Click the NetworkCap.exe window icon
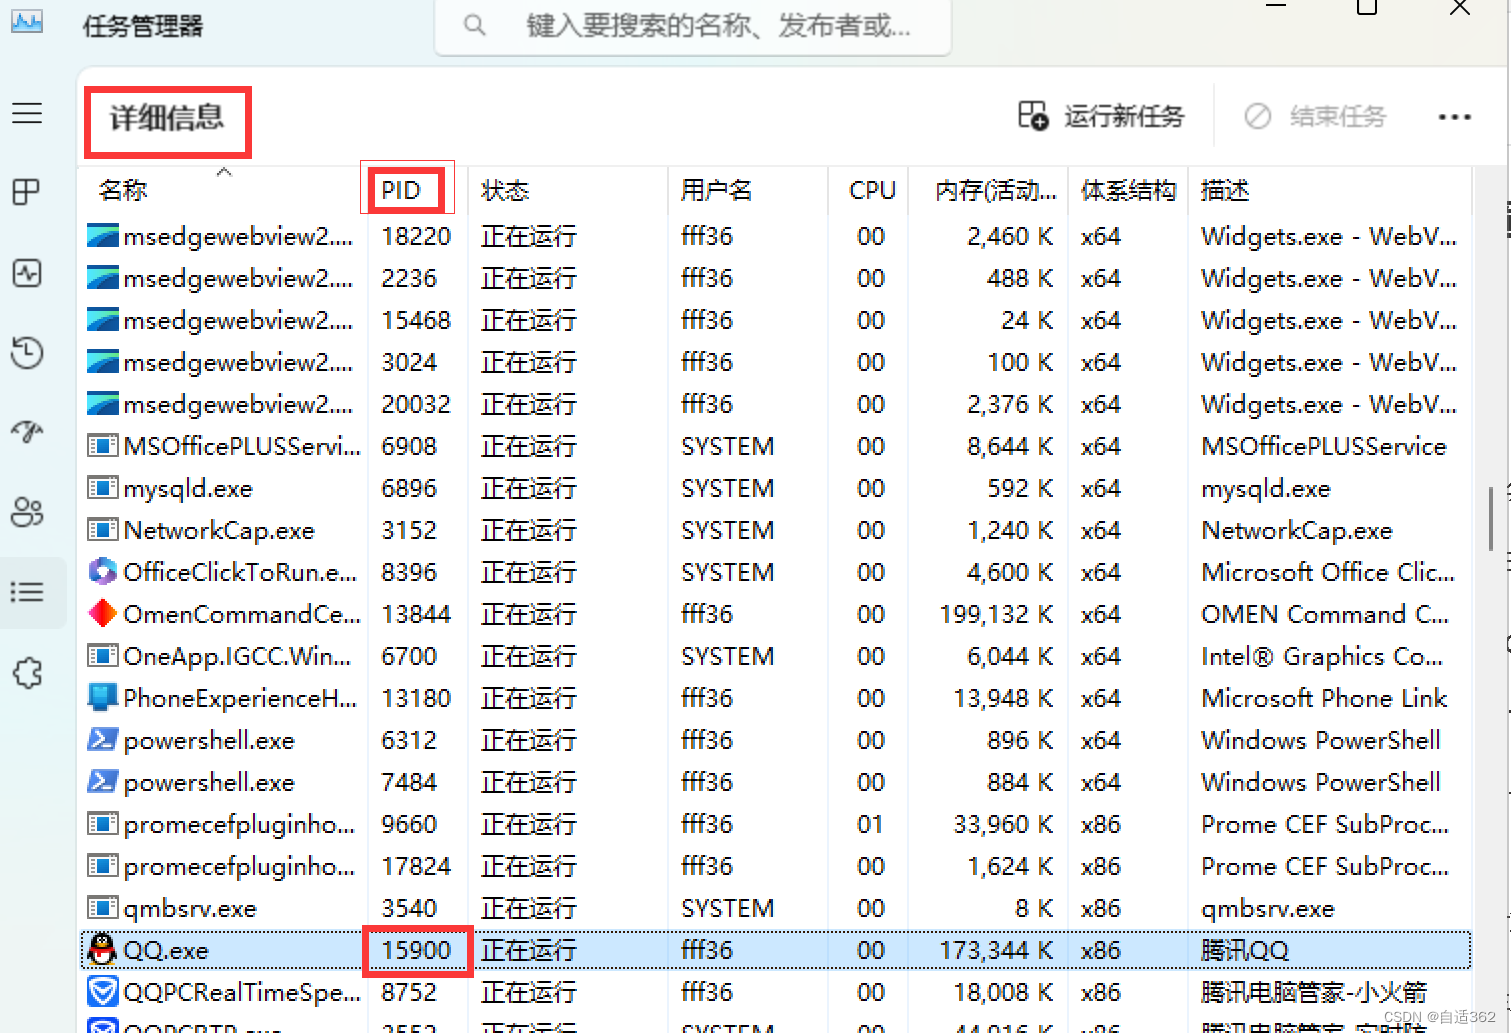This screenshot has width=1511, height=1033. 103,529
